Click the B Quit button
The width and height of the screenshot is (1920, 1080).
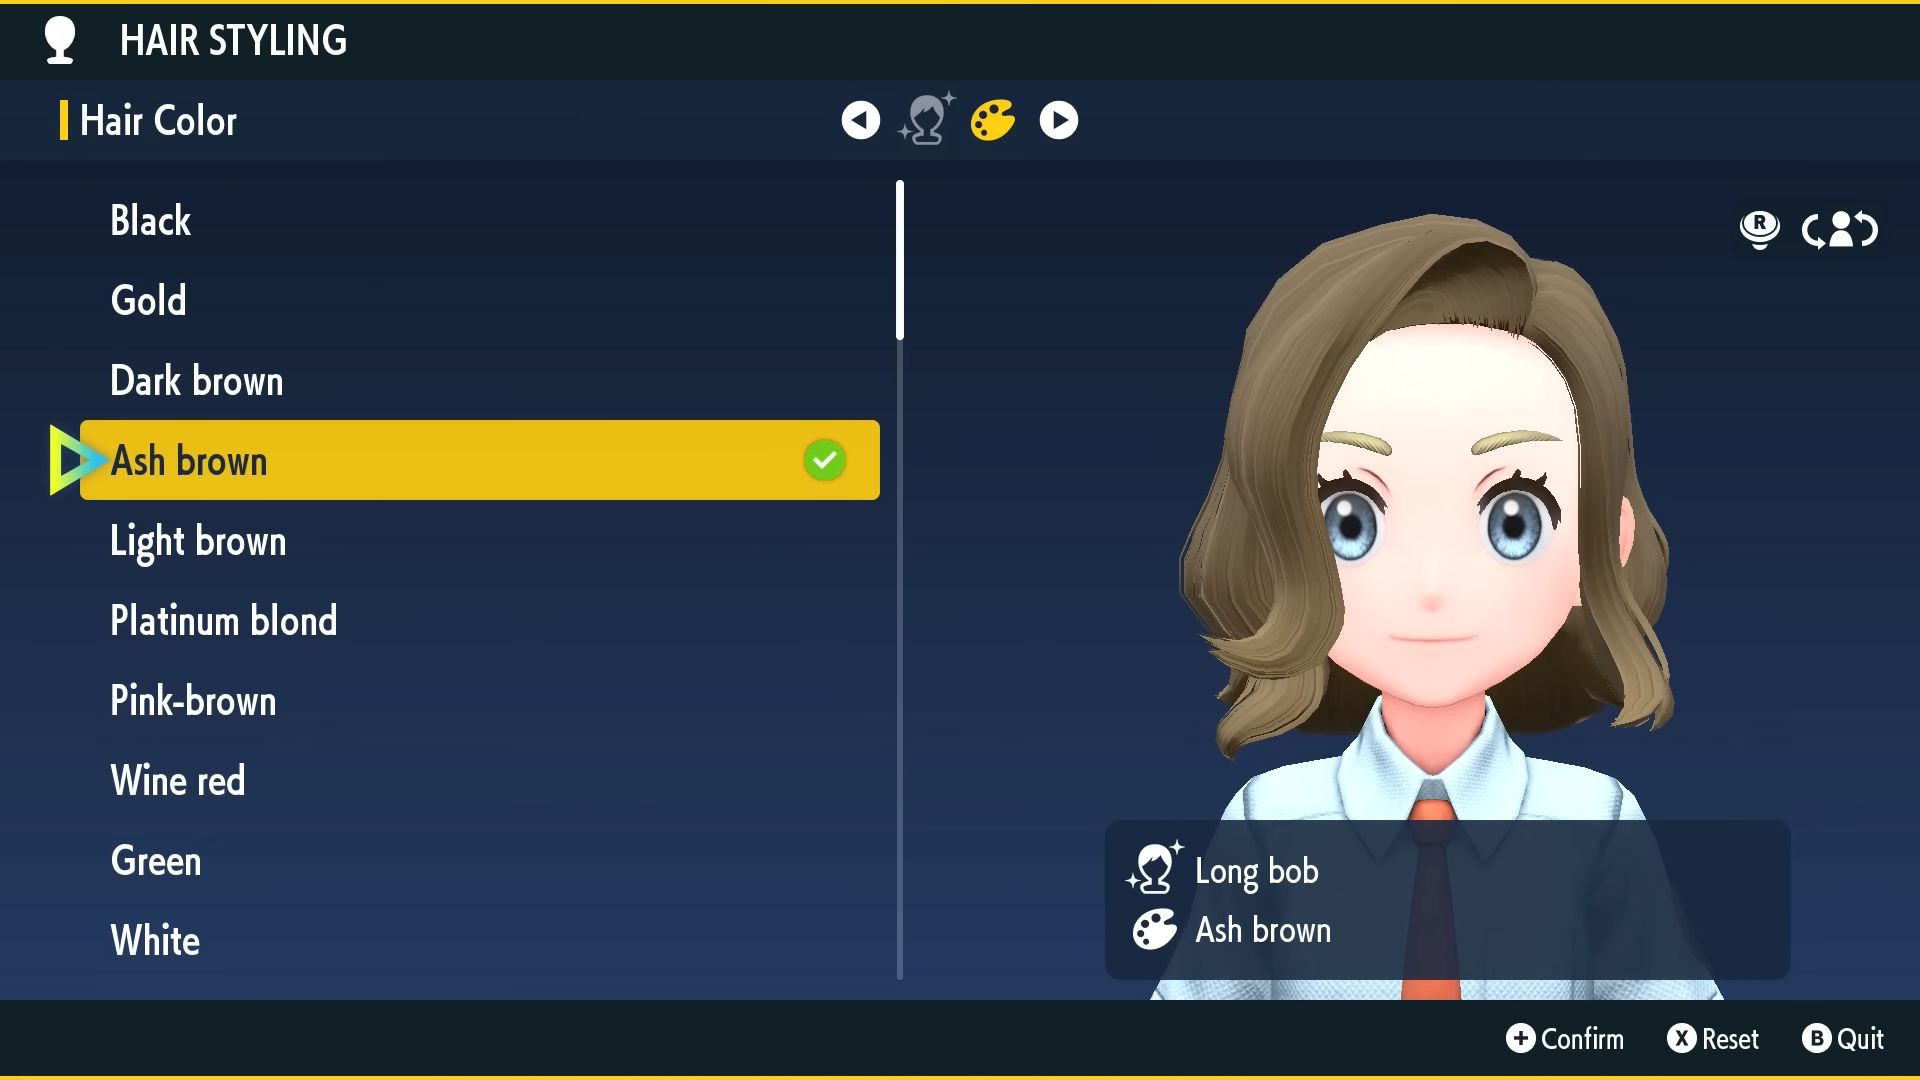tap(1842, 1038)
